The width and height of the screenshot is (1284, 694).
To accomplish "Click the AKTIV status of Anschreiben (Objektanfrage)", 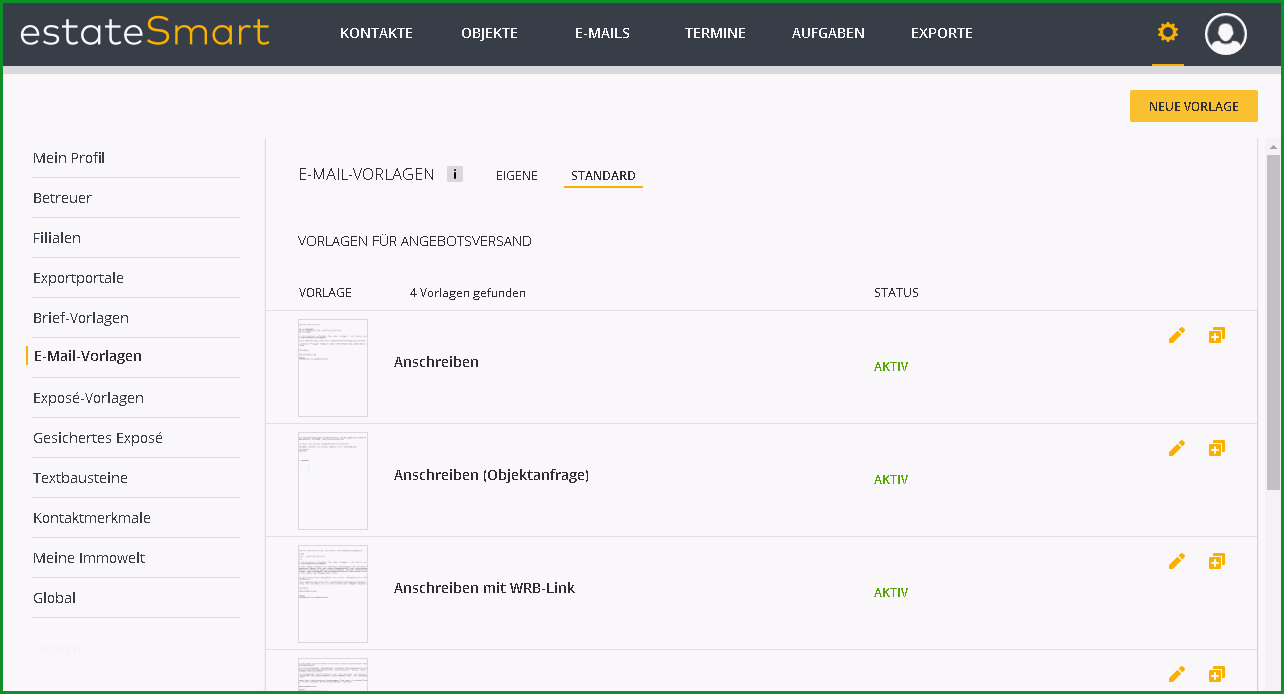I will (x=891, y=480).
